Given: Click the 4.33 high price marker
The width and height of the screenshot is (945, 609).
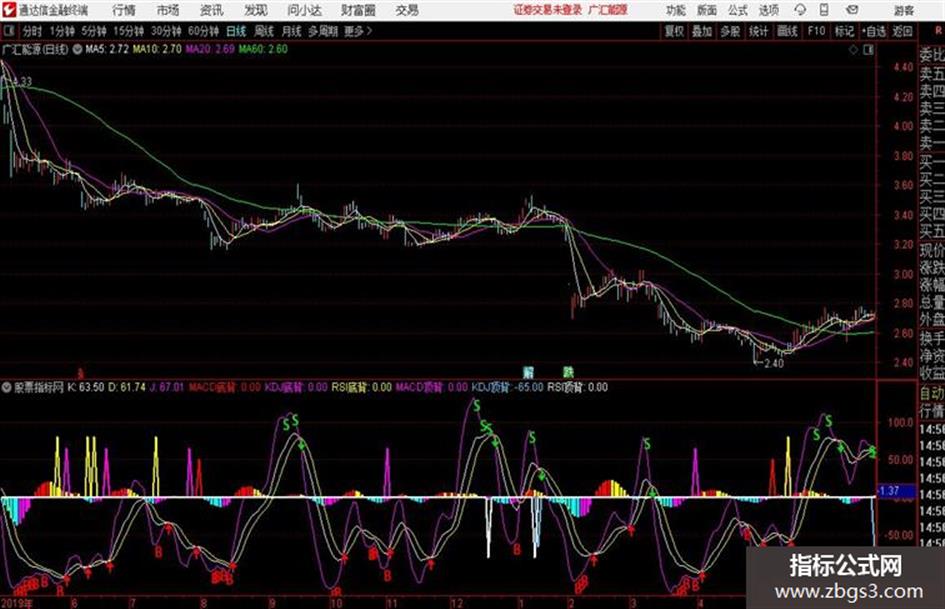Looking at the screenshot, I should coord(20,81).
